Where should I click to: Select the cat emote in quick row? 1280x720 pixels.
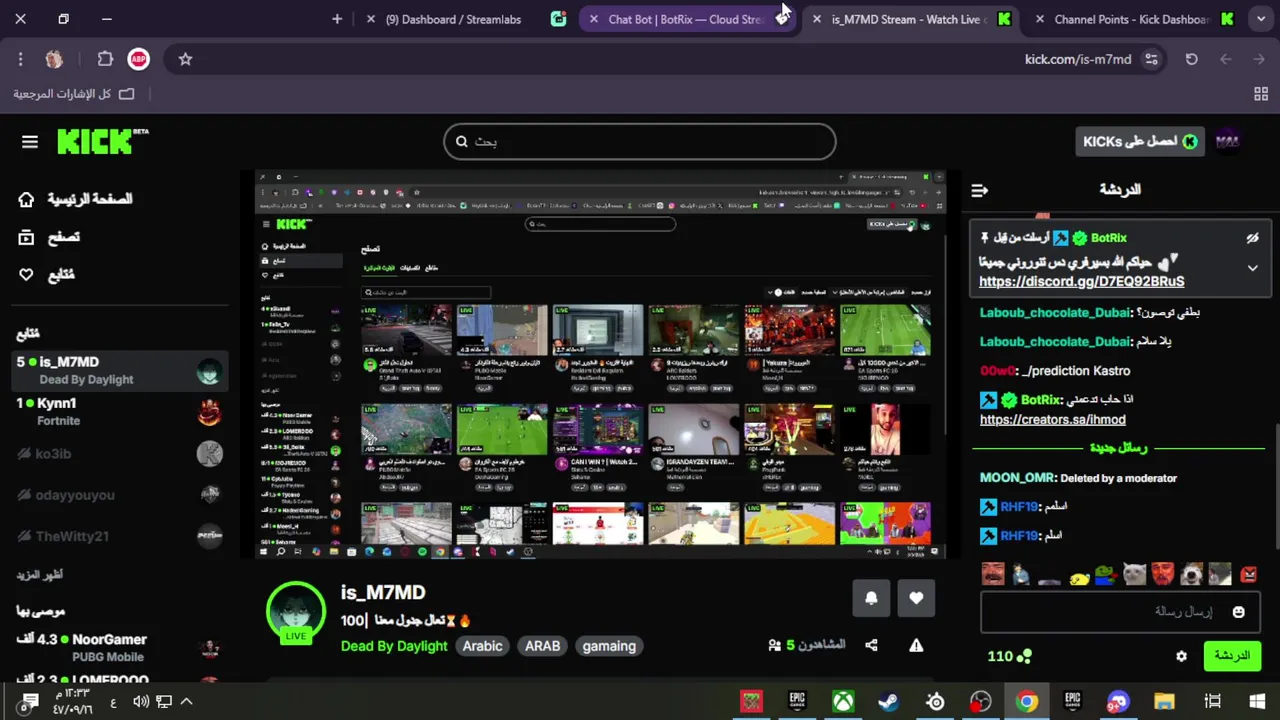pos(1134,574)
